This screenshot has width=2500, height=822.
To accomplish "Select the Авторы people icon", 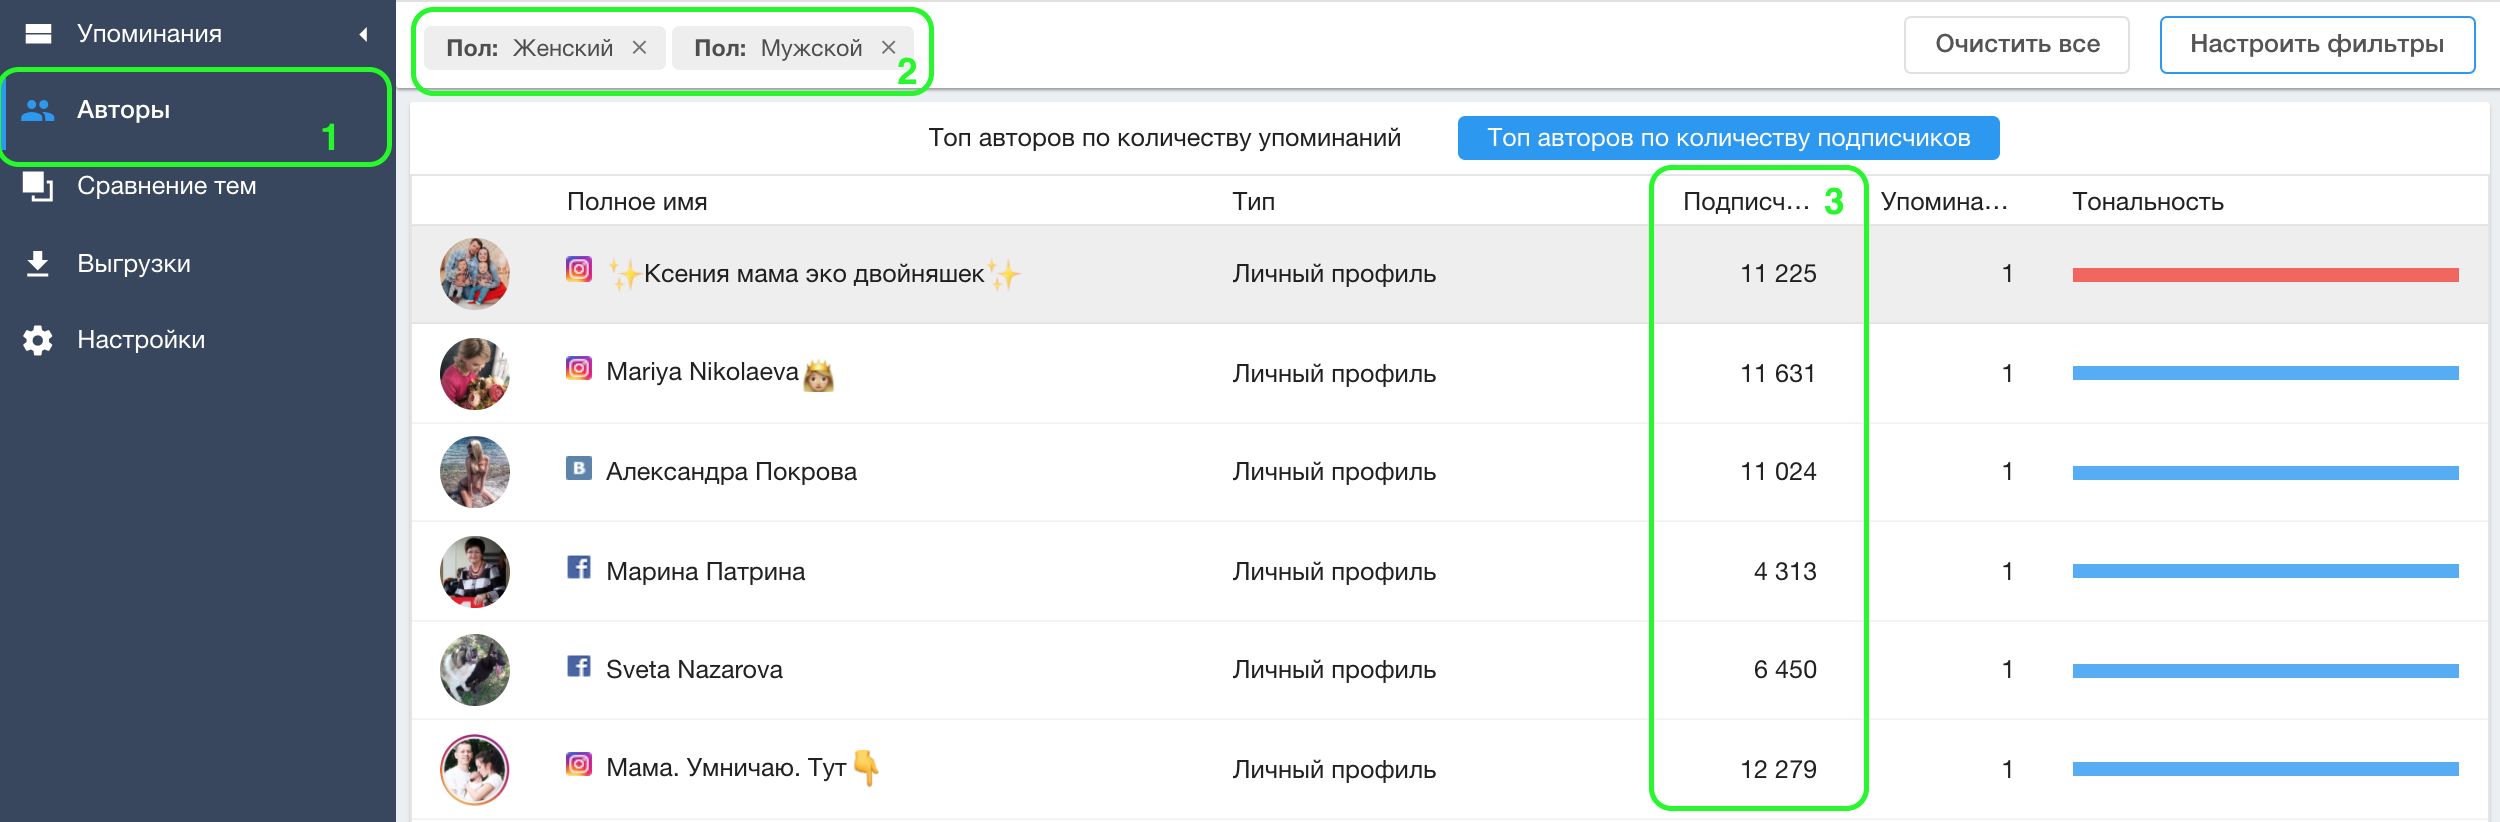I will pos(38,110).
